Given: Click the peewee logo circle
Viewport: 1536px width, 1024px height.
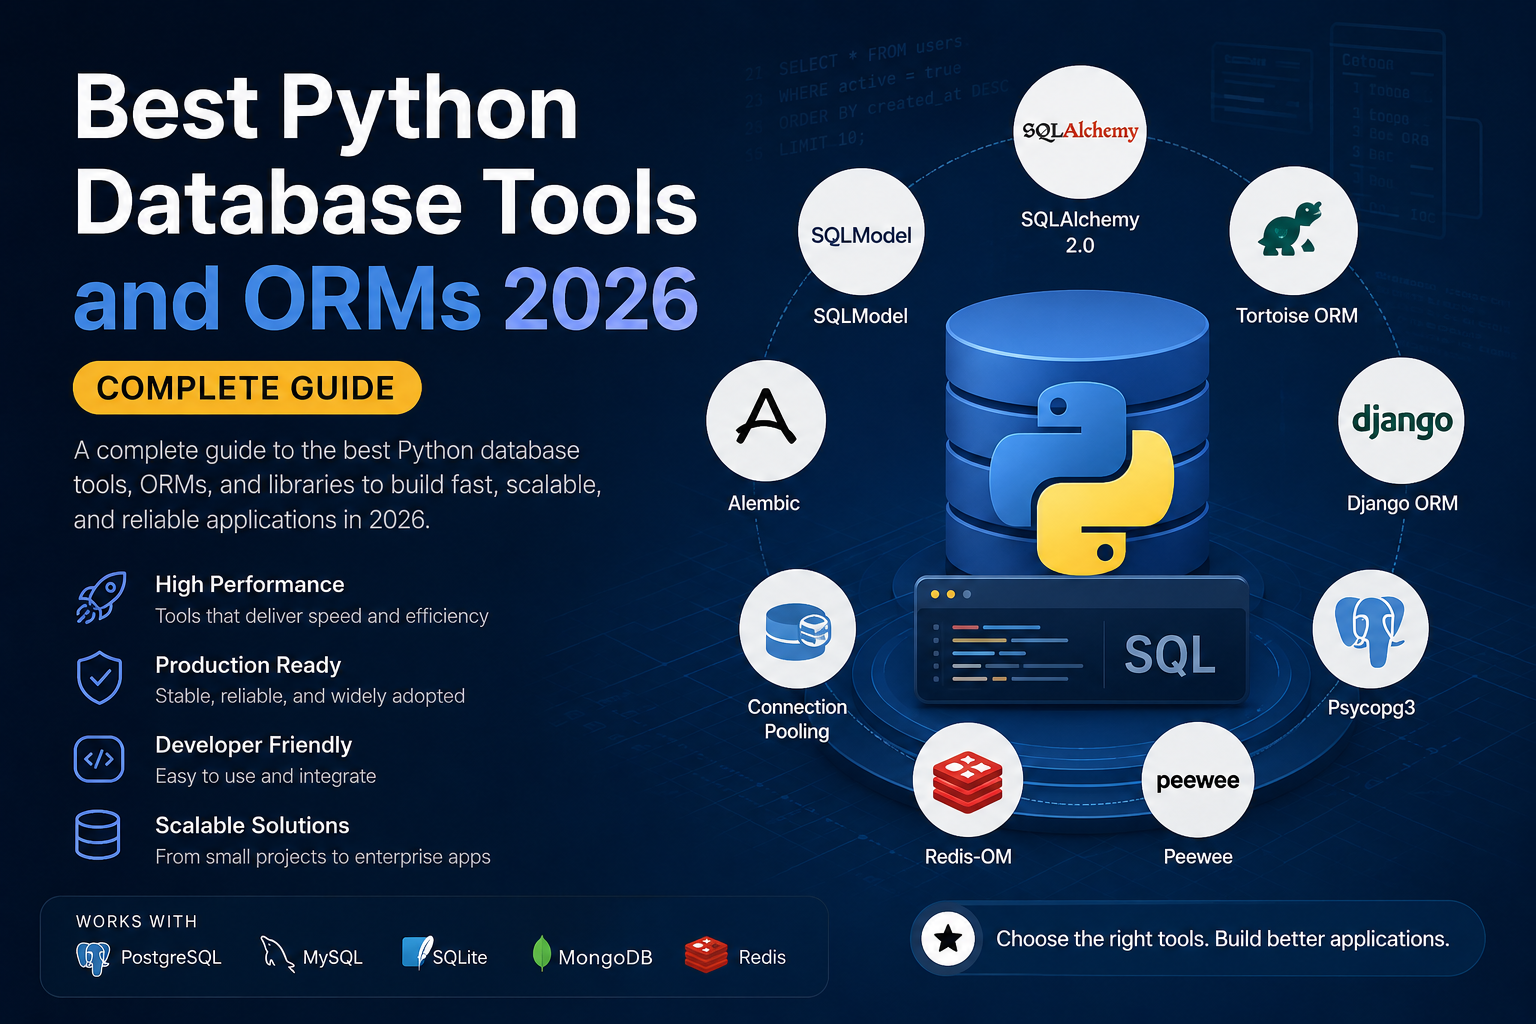Looking at the screenshot, I should 1197,780.
